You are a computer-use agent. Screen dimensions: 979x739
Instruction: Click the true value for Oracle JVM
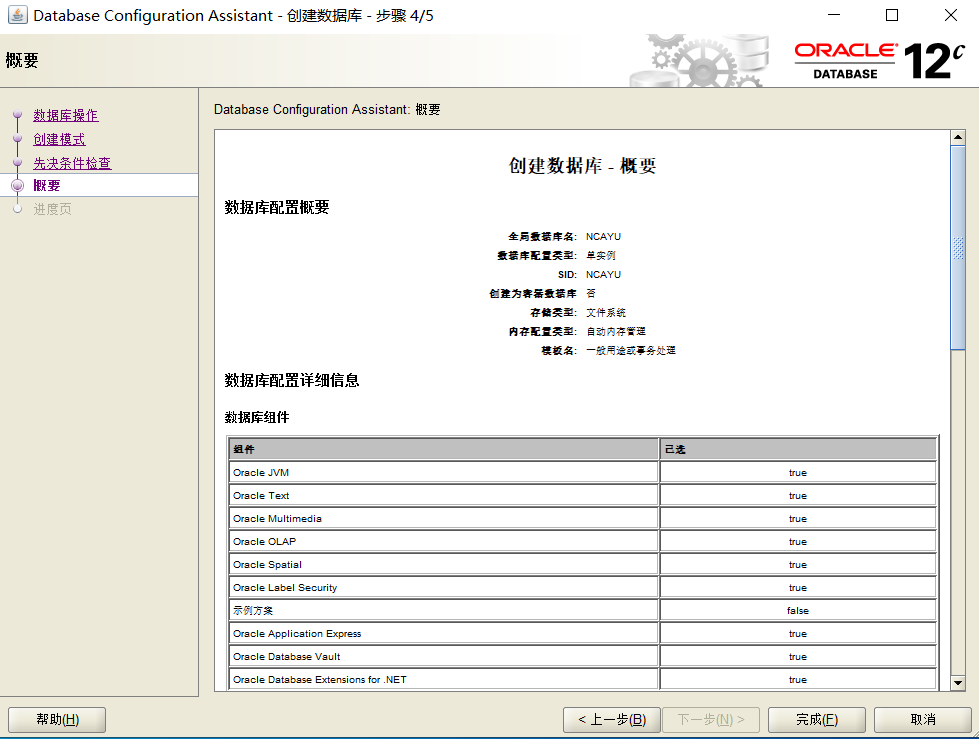pos(798,472)
